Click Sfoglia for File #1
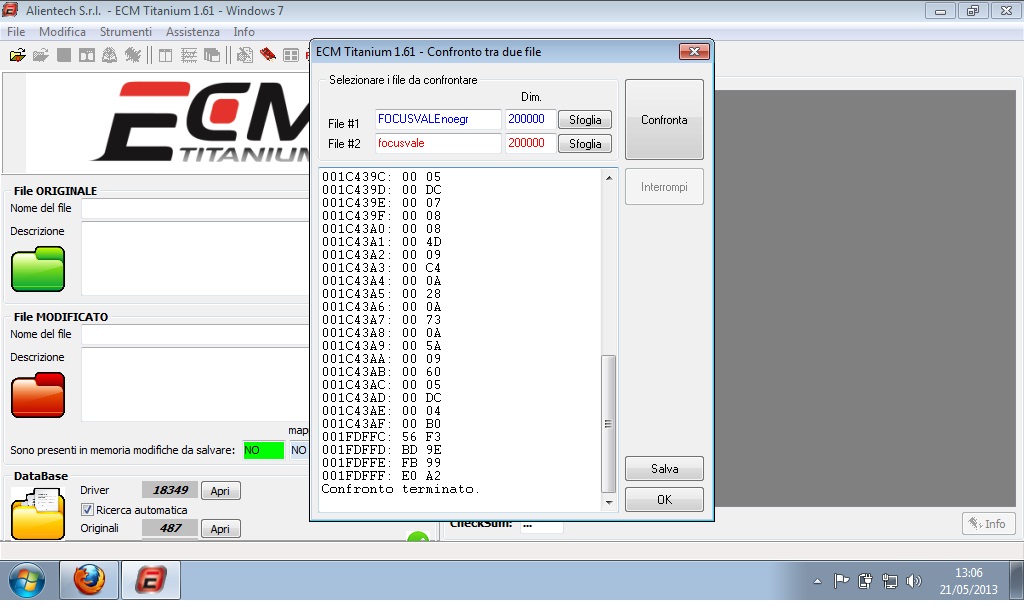This screenshot has height=612, width=1024. click(x=584, y=120)
